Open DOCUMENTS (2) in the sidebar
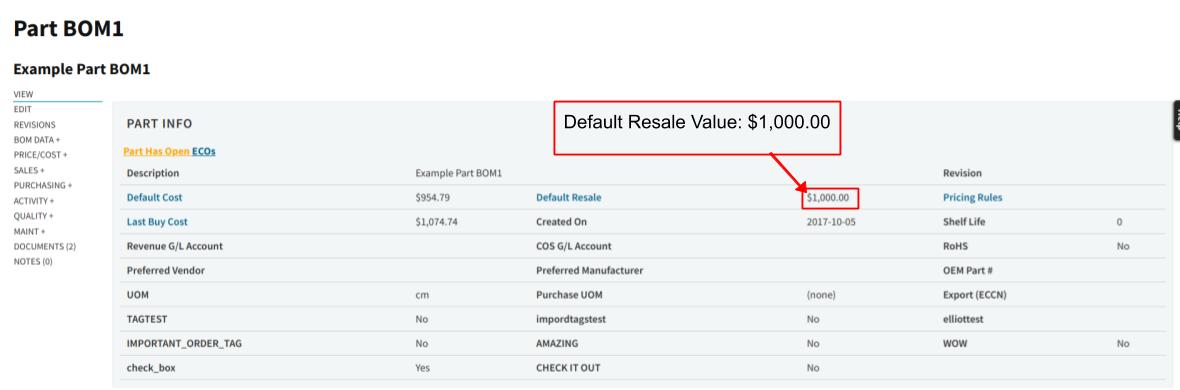This screenshot has width=1180, height=390. [44, 246]
